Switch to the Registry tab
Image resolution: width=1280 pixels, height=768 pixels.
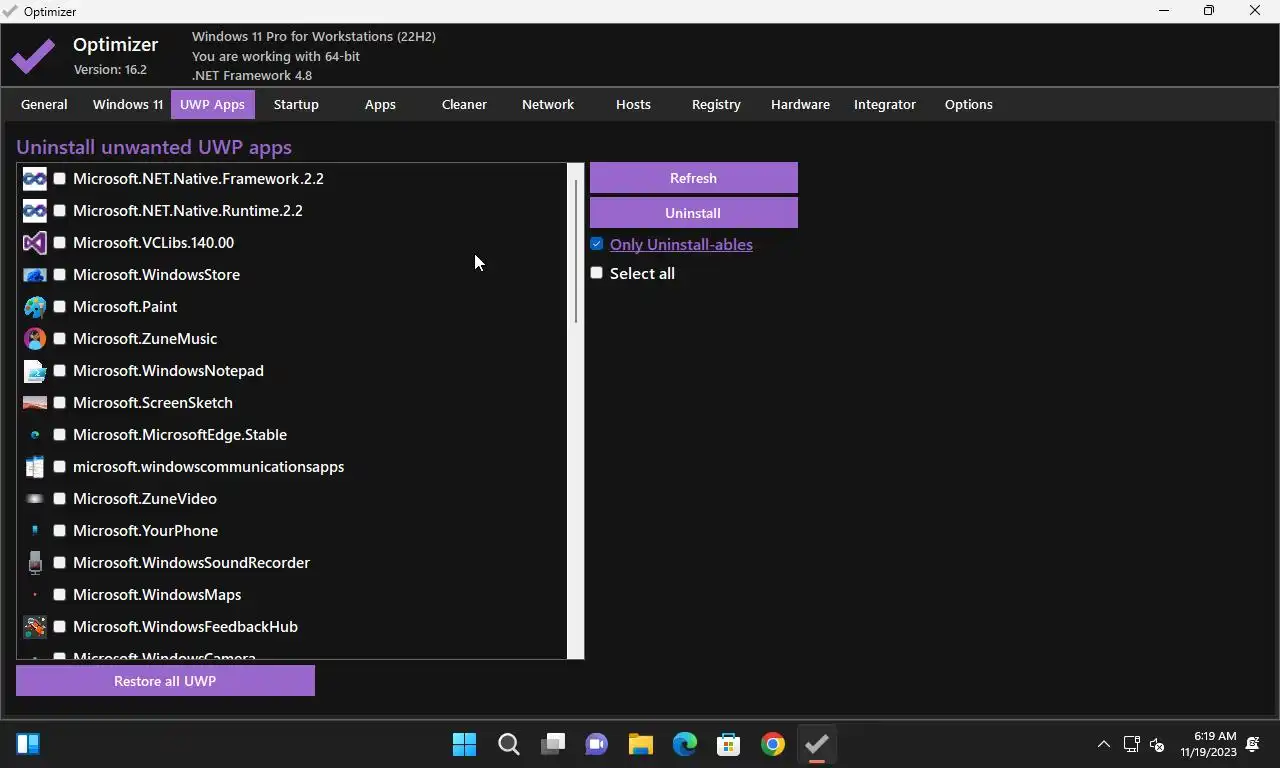[716, 104]
